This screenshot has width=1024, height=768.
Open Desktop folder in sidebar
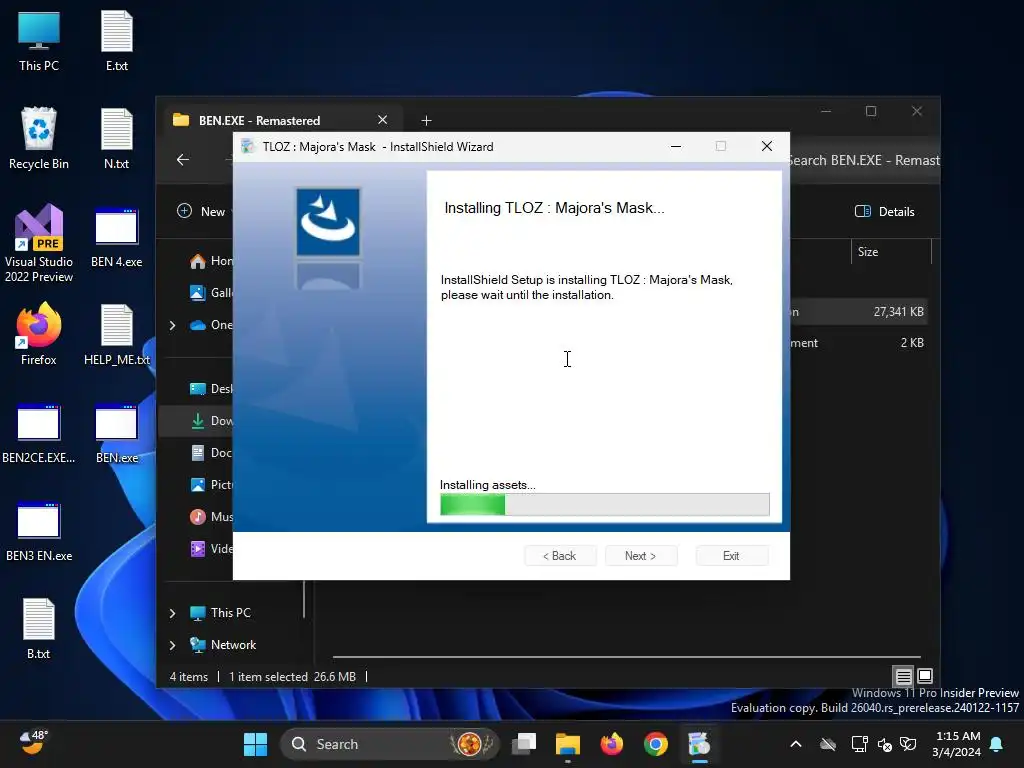210,389
